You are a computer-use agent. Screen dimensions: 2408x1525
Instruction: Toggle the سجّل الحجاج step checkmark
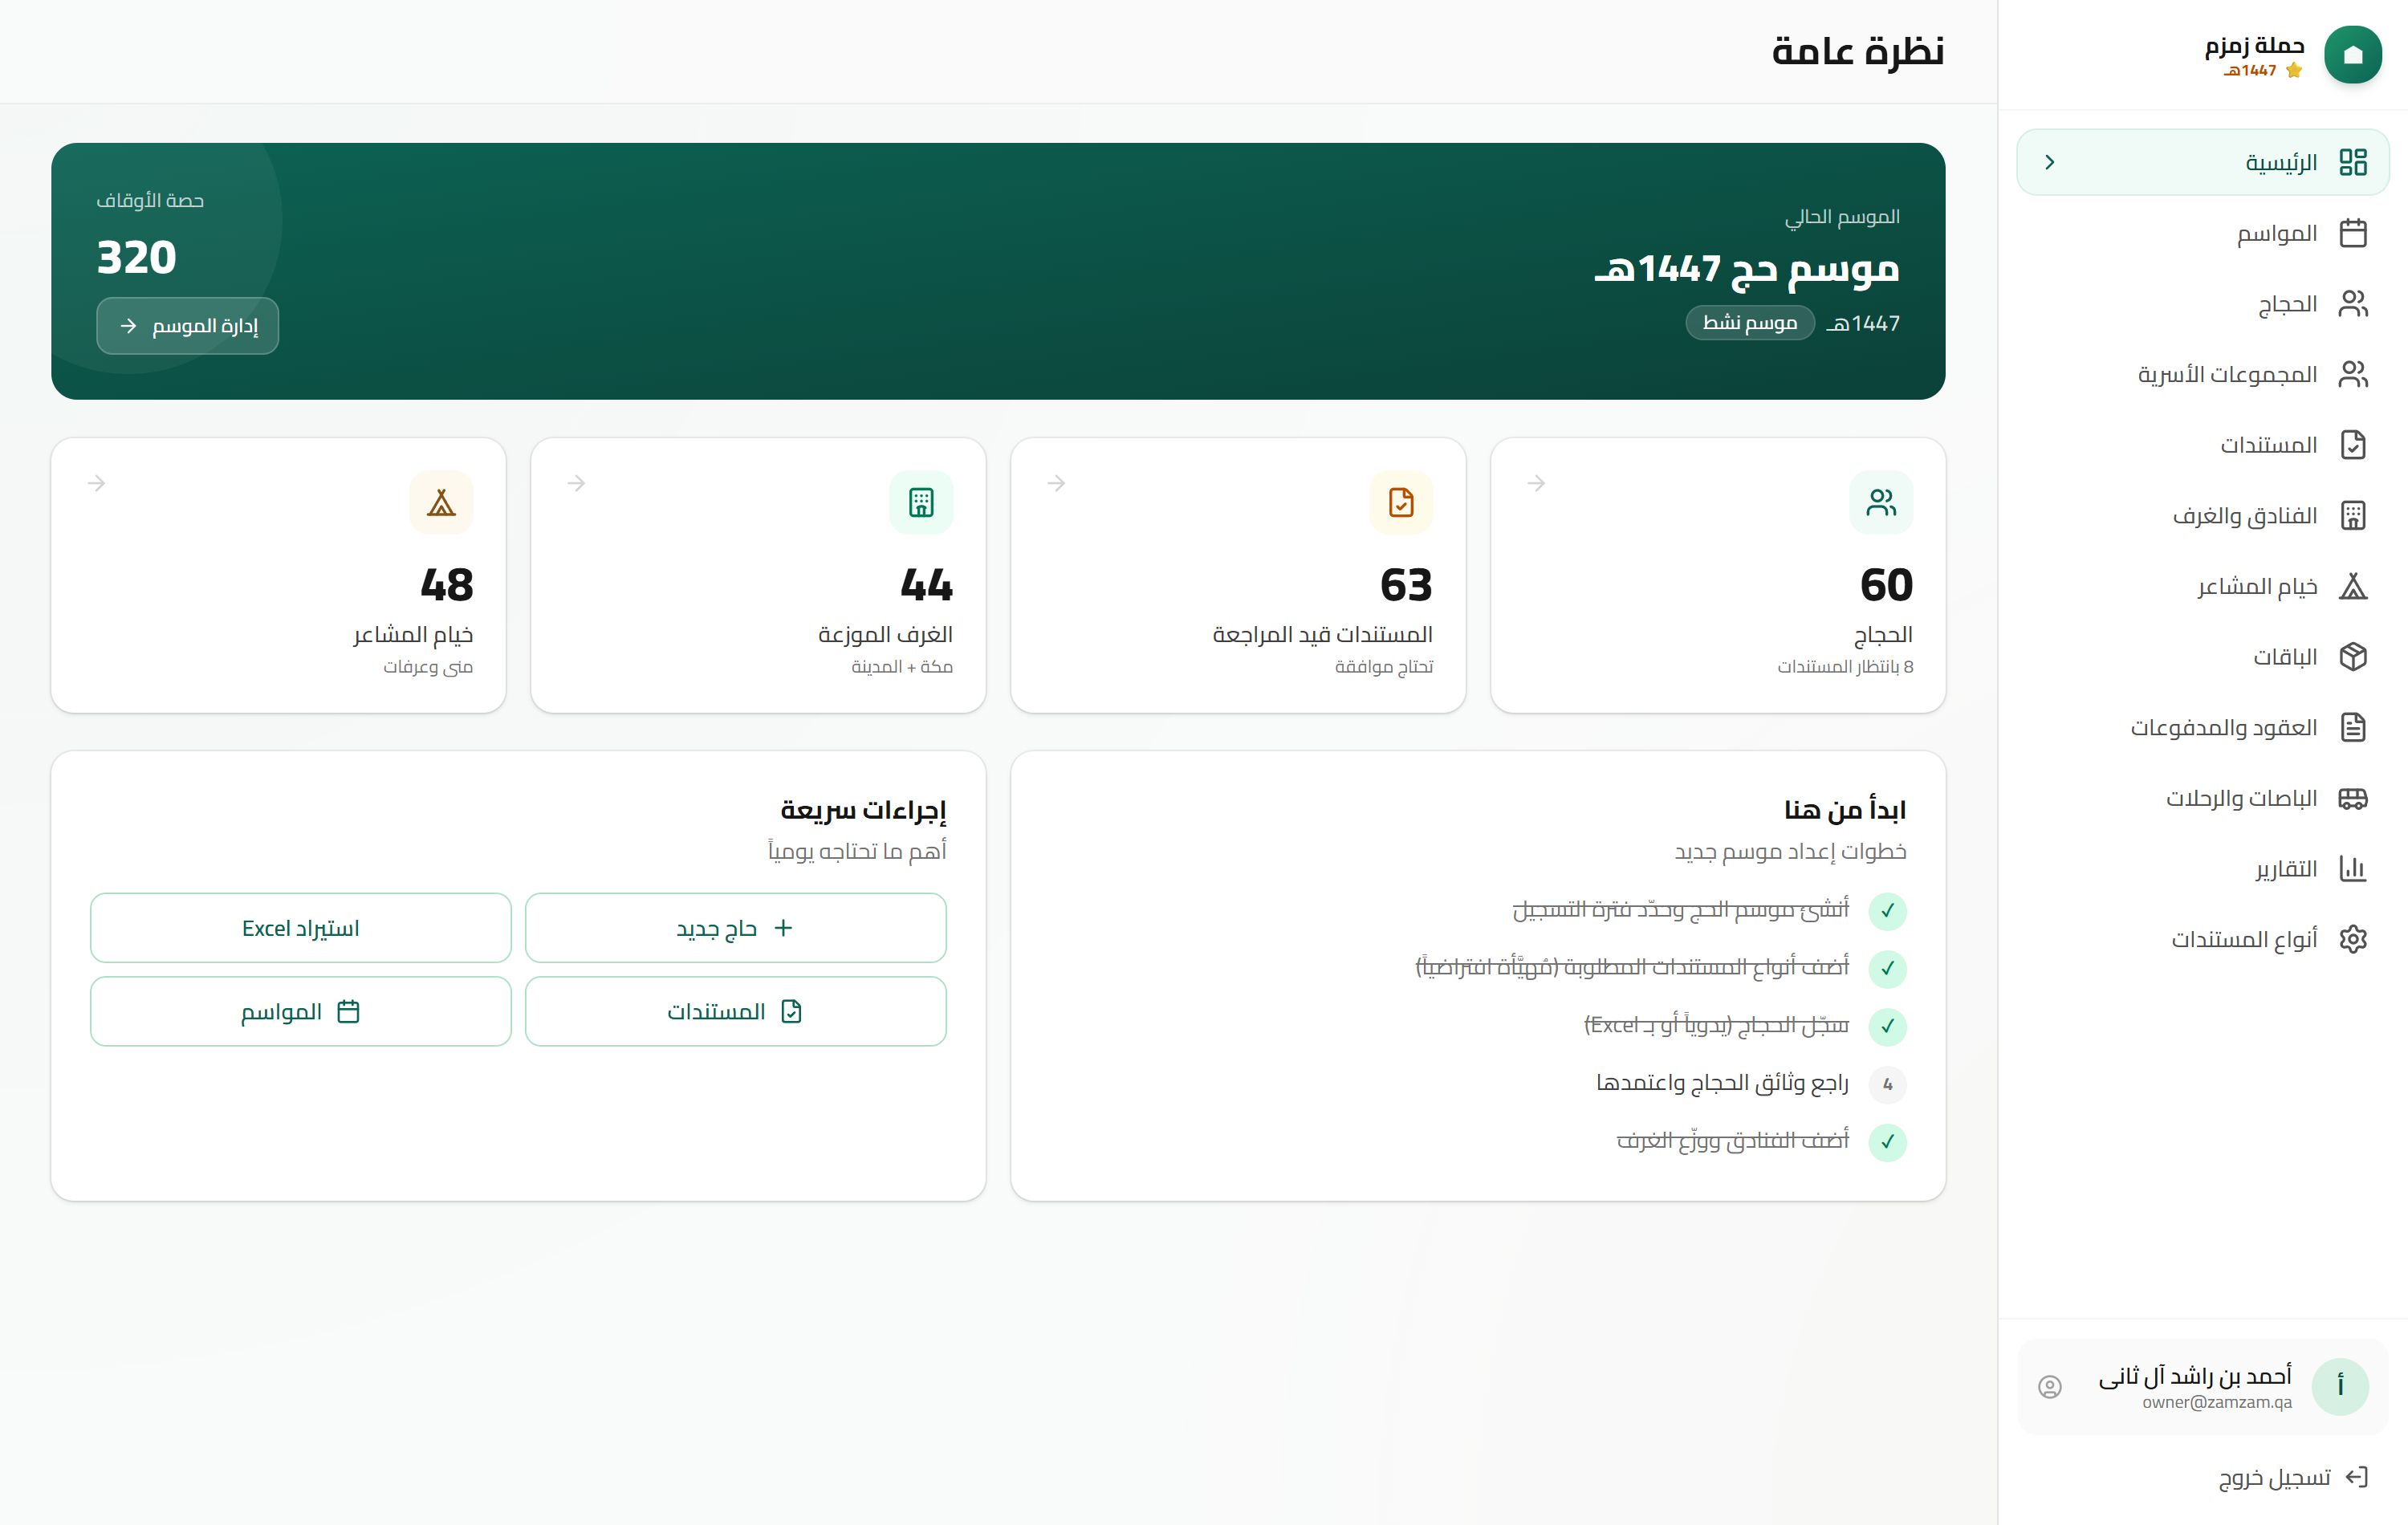(1887, 1027)
